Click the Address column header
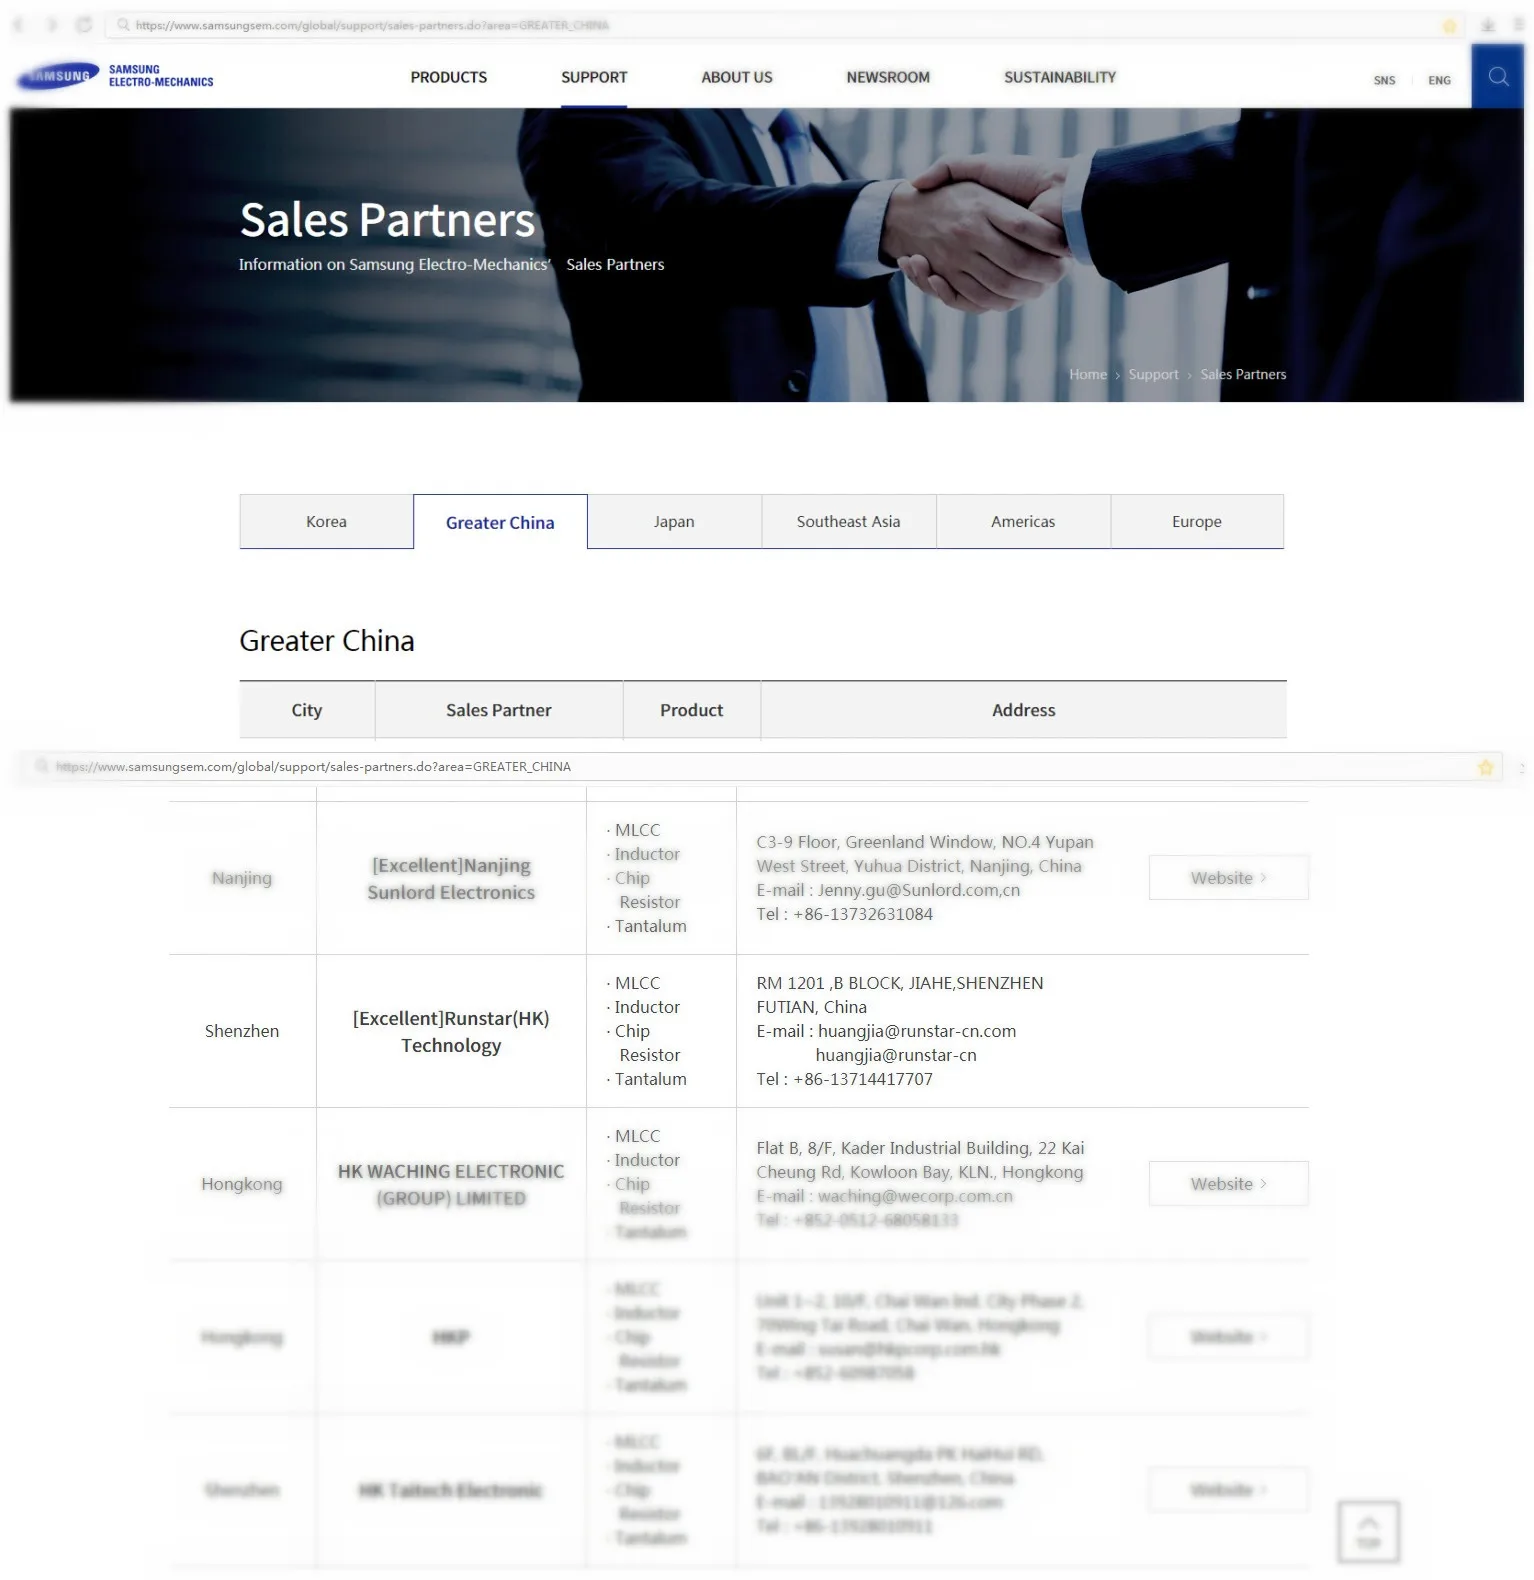This screenshot has width=1534, height=1580. pyautogui.click(x=1024, y=710)
